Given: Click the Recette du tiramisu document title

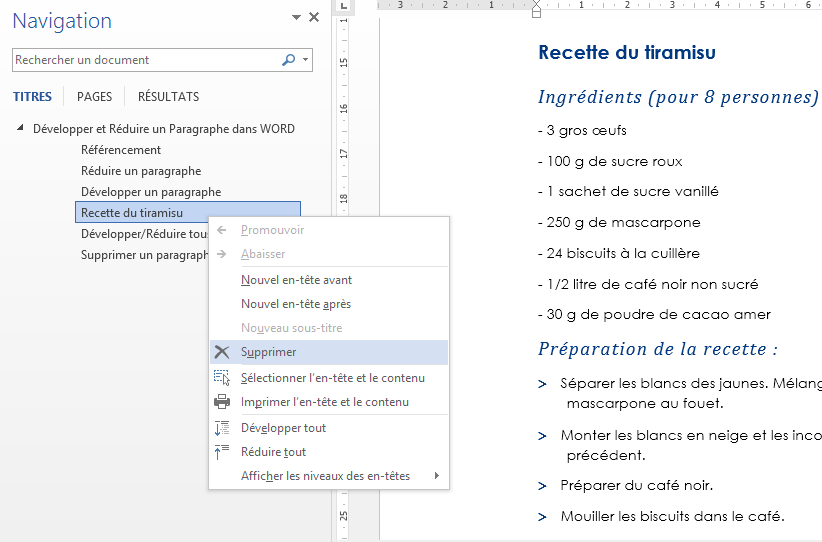Looking at the screenshot, I should (626, 53).
